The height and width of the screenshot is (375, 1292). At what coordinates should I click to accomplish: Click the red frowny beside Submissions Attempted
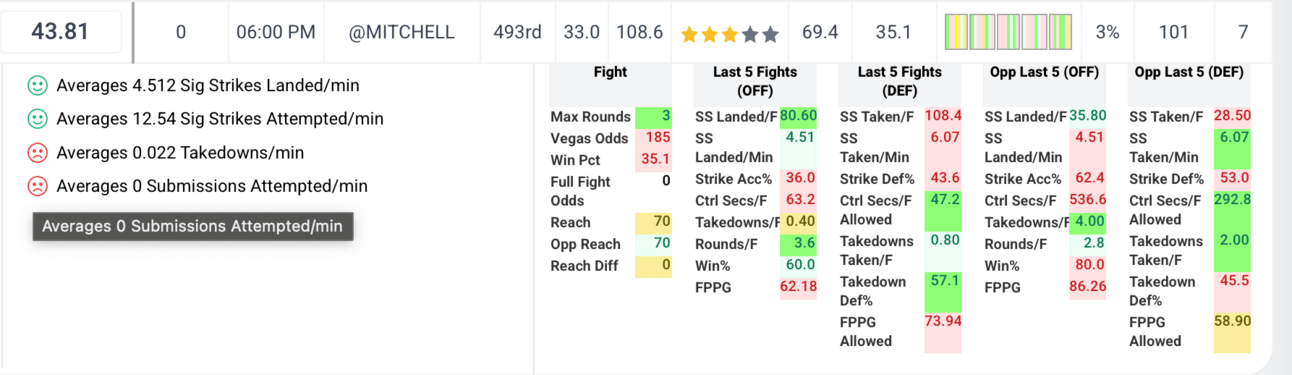click(37, 186)
